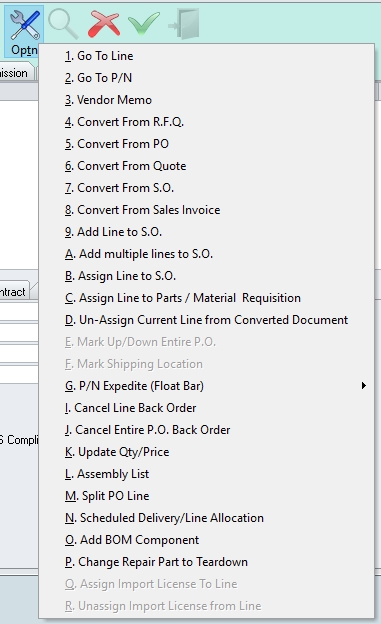Choose Split PO Line
Viewport: 381px width, 624px height.
206,496
